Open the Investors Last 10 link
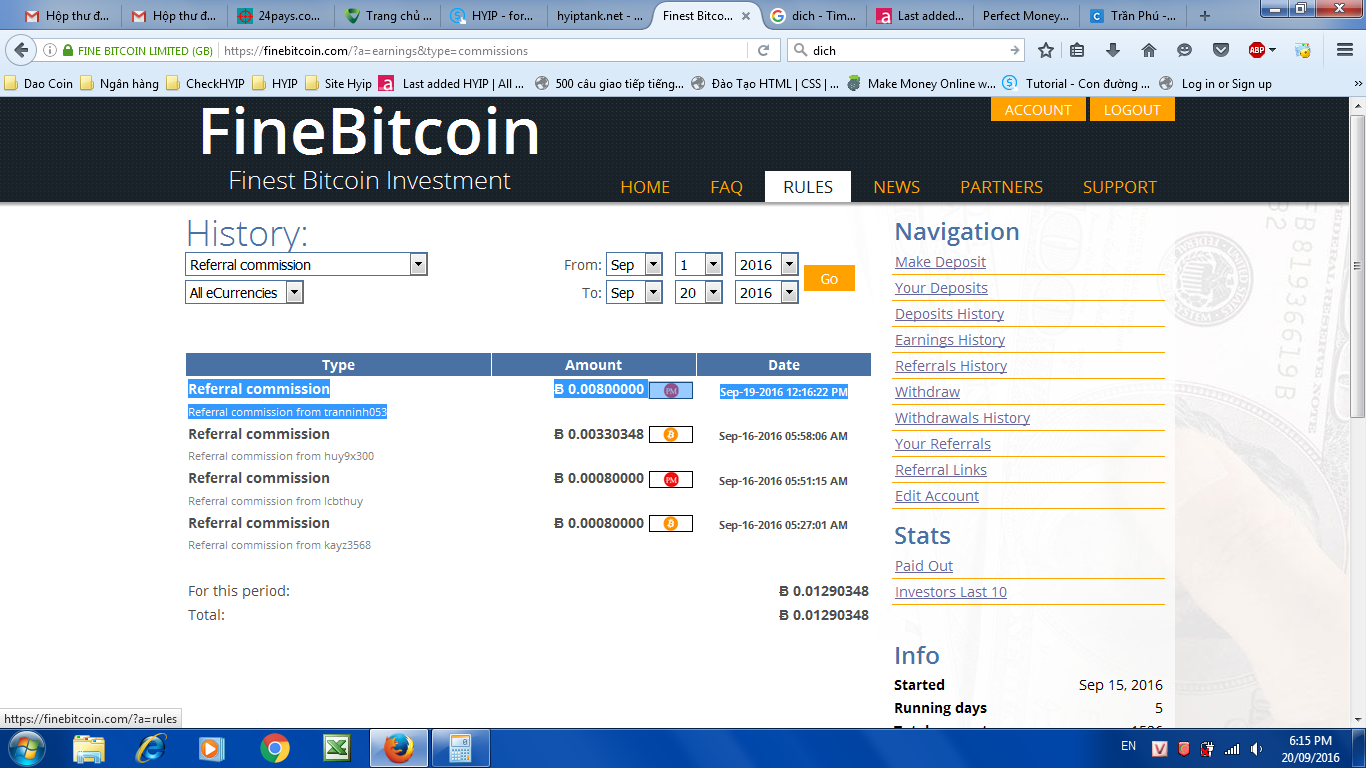This screenshot has height=768, width=1366. pos(951,592)
